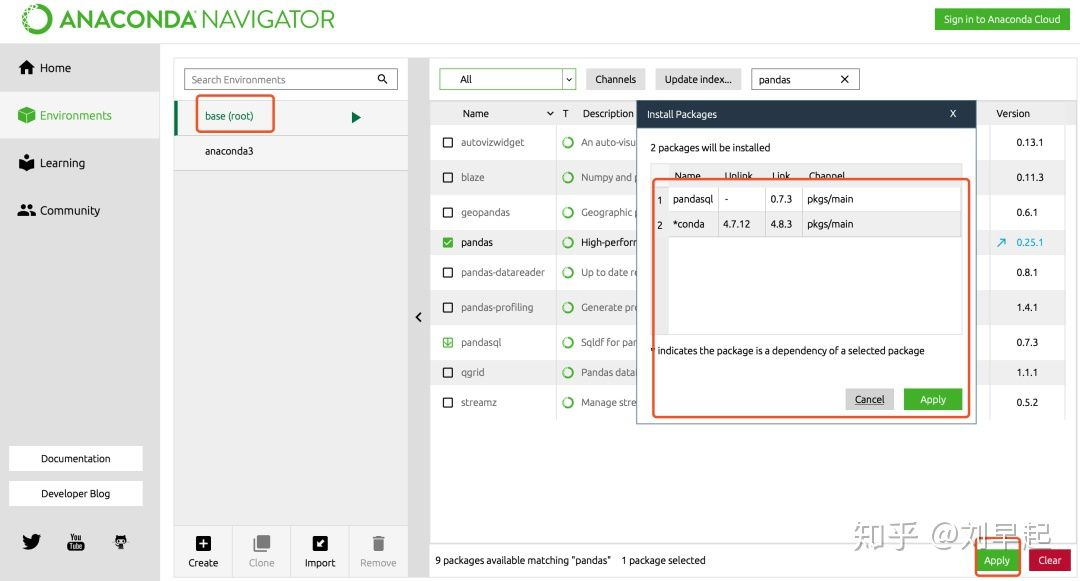Click status circle icon for blaze
This screenshot has width=1080, height=581.
click(x=568, y=178)
